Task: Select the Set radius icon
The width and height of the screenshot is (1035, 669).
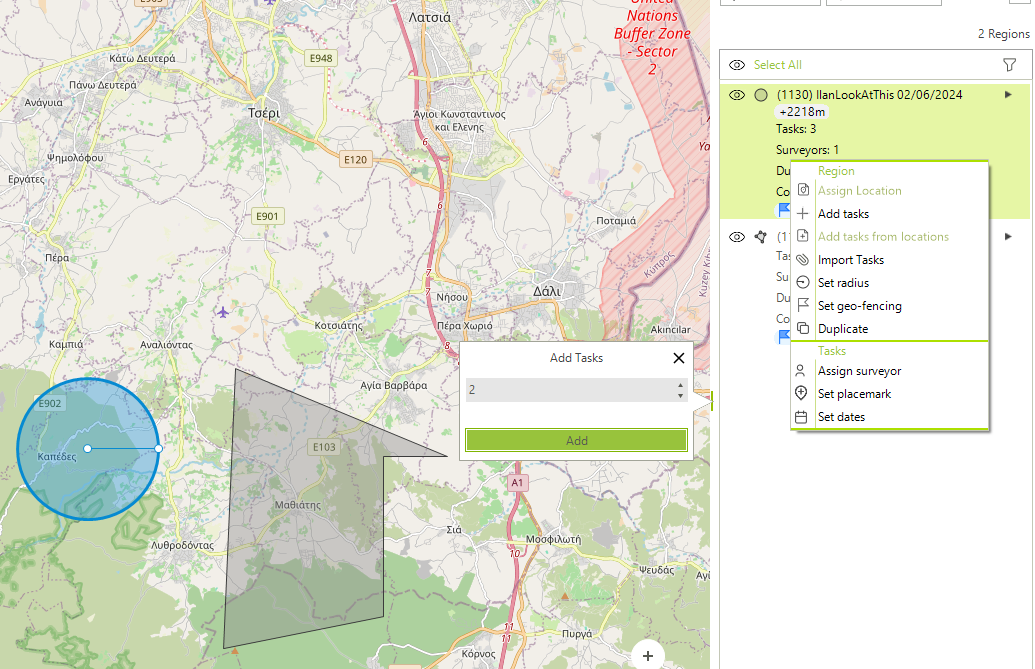Action: [801, 282]
